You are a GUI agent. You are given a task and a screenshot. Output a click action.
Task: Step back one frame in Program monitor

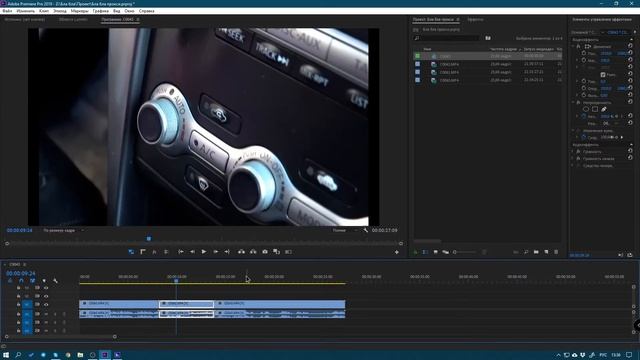point(192,252)
